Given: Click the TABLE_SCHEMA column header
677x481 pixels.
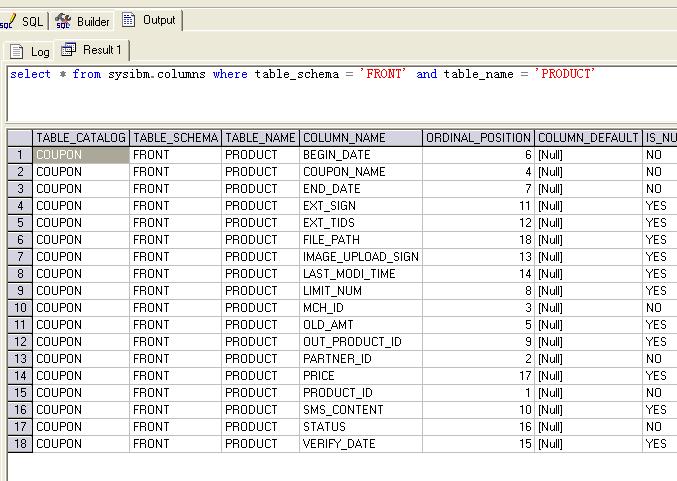Looking at the screenshot, I should [175, 138].
